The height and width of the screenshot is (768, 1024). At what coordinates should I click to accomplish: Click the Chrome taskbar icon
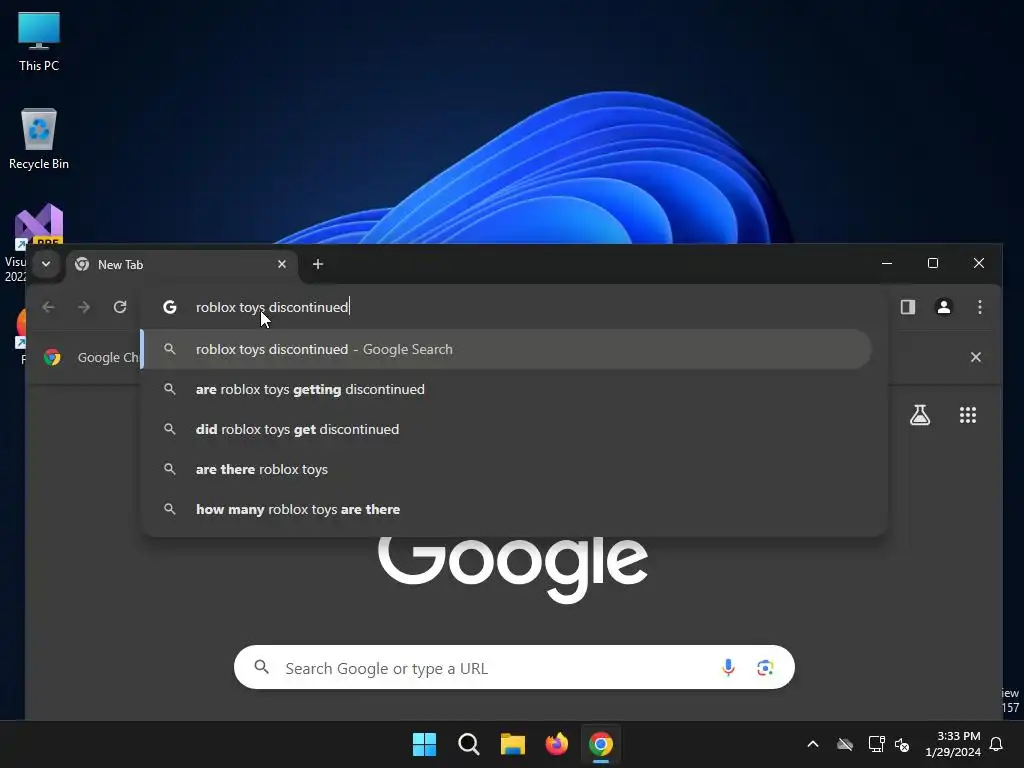[601, 744]
